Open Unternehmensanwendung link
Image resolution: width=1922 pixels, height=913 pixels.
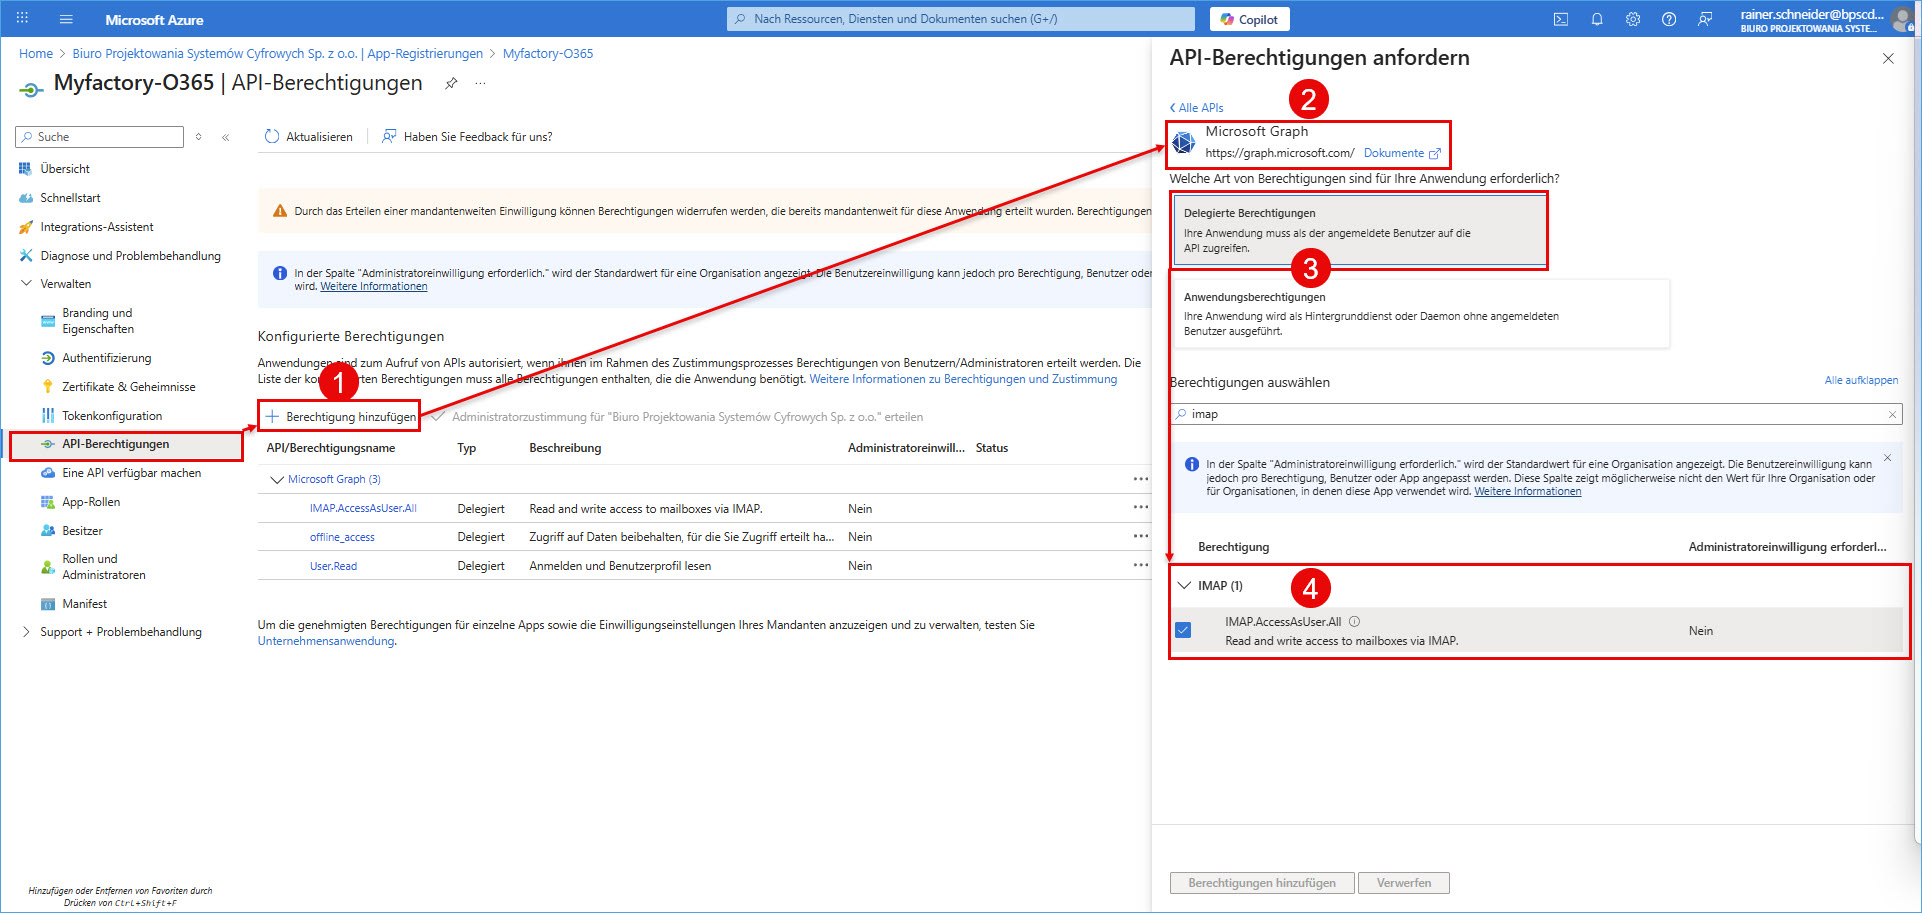326,642
